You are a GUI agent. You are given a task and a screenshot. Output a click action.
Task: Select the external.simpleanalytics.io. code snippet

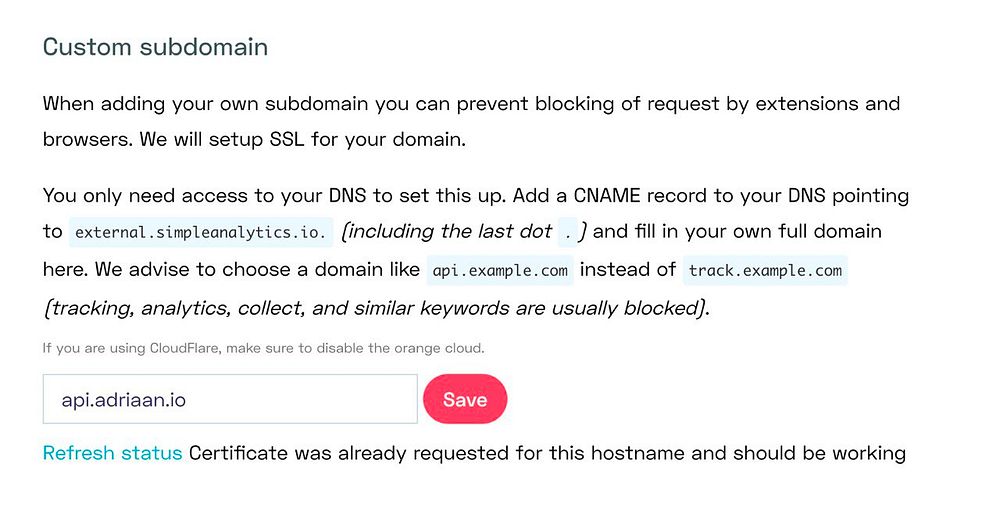click(x=200, y=233)
